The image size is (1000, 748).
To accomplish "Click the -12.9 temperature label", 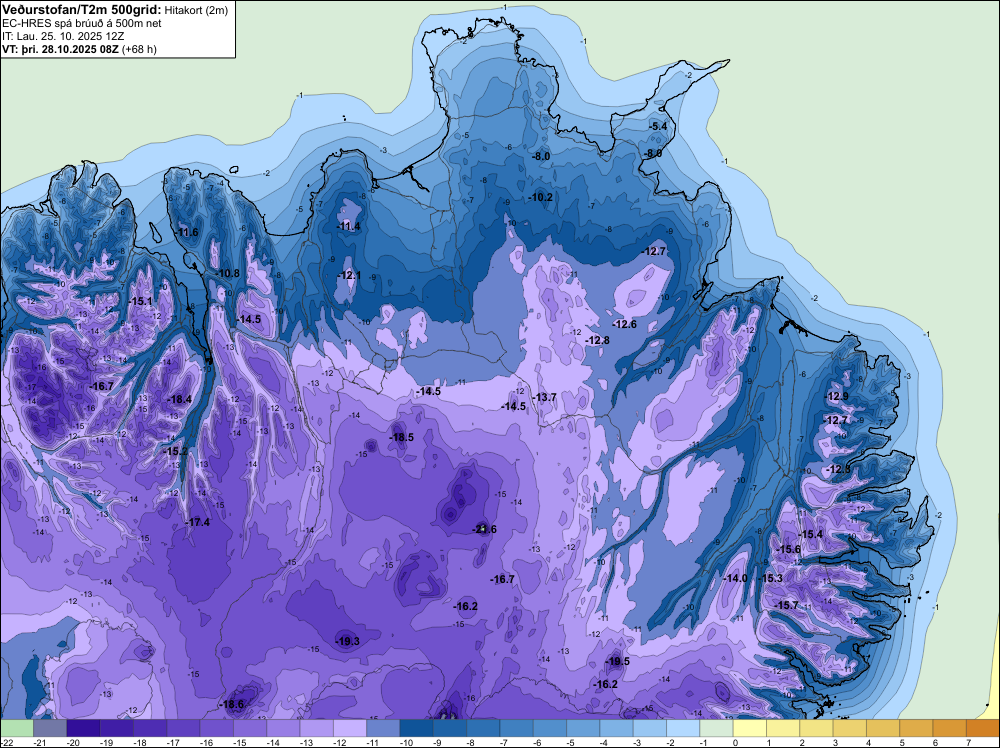I will [x=837, y=396].
